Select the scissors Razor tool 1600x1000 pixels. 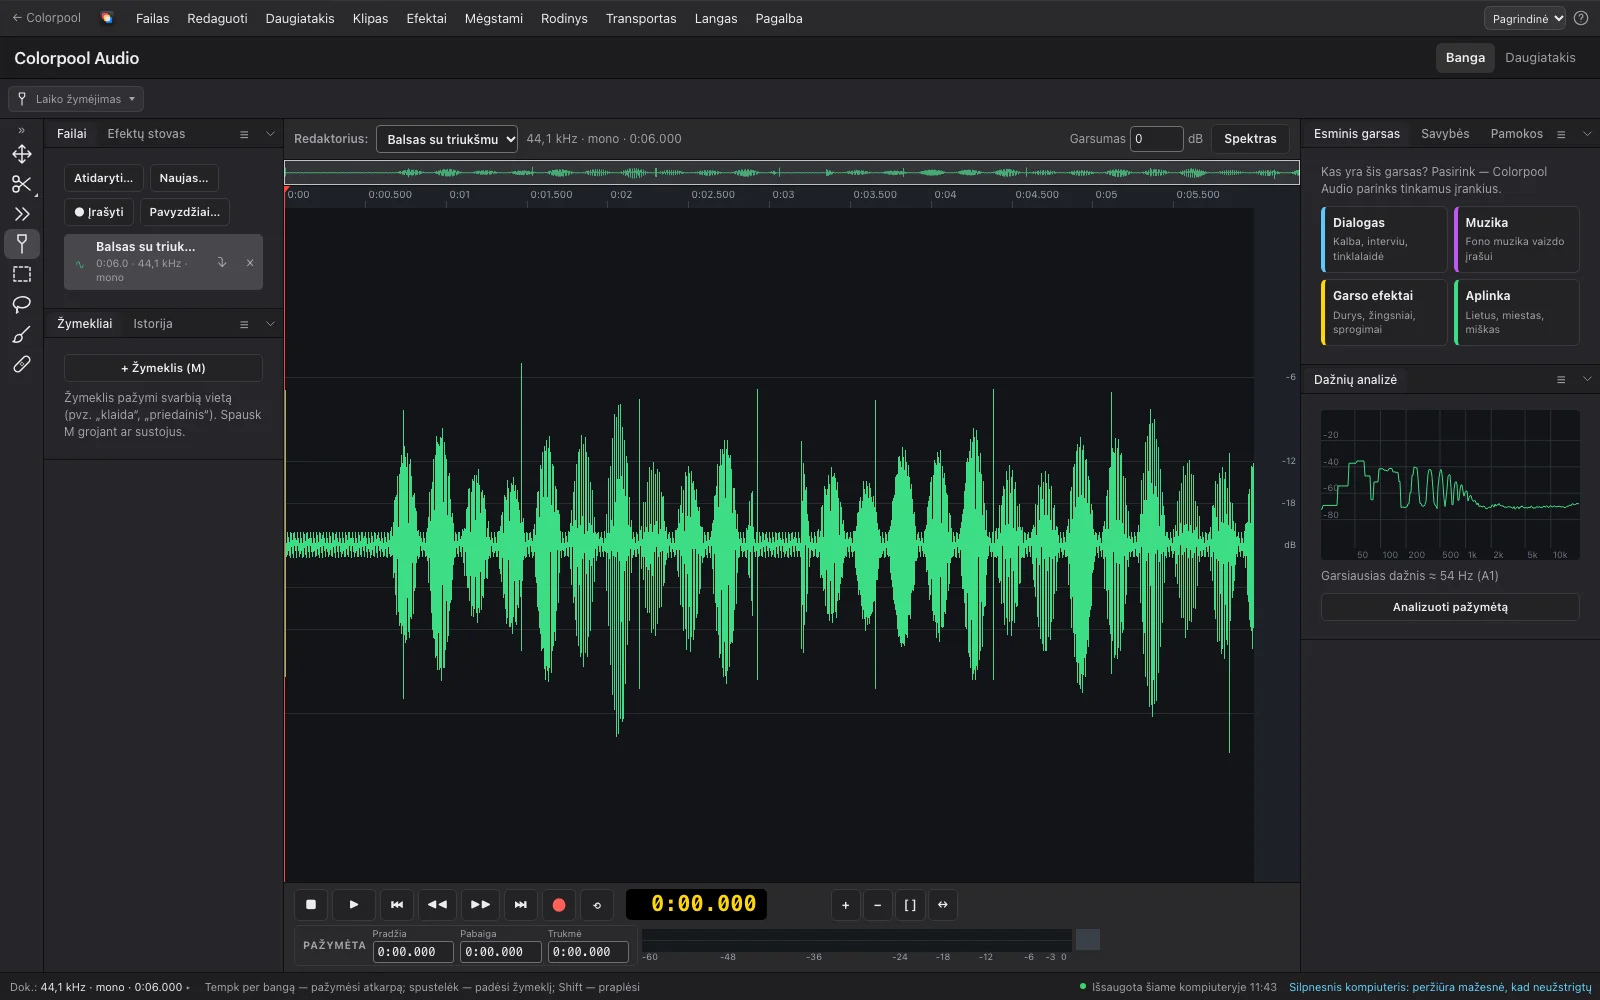22,184
